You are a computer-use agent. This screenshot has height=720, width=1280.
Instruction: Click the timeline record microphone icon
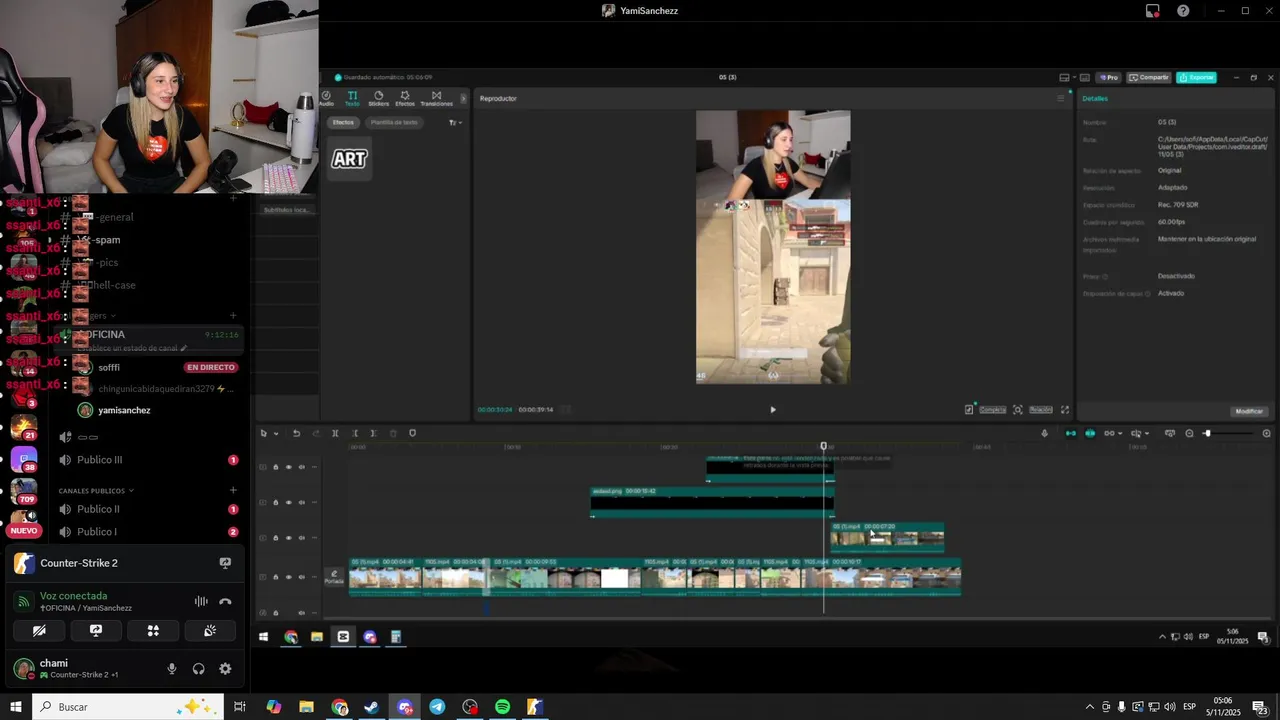coord(1044,433)
